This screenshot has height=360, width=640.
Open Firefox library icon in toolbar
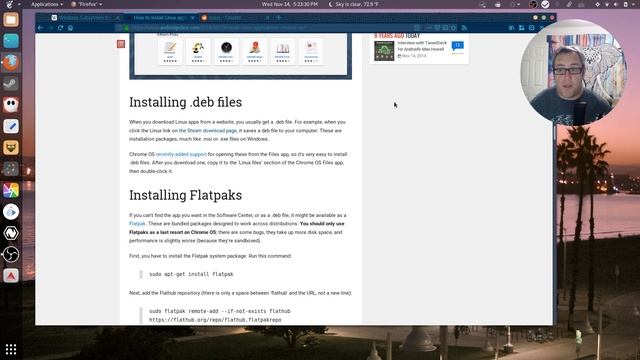pyautogui.click(x=511, y=28)
